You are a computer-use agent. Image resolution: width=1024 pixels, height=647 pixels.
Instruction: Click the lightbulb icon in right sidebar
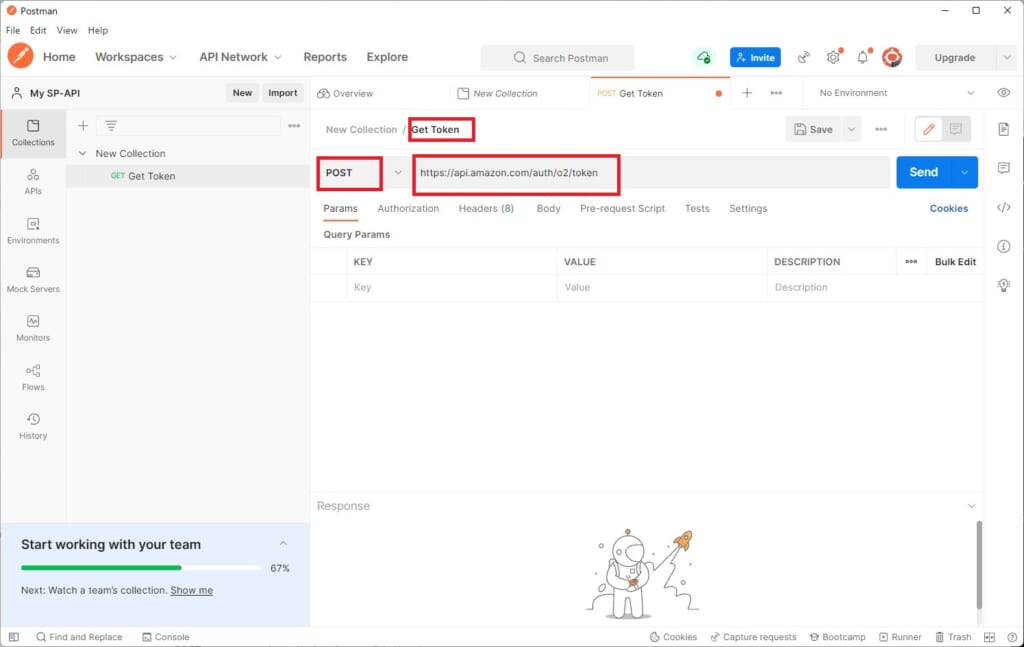(1004, 285)
